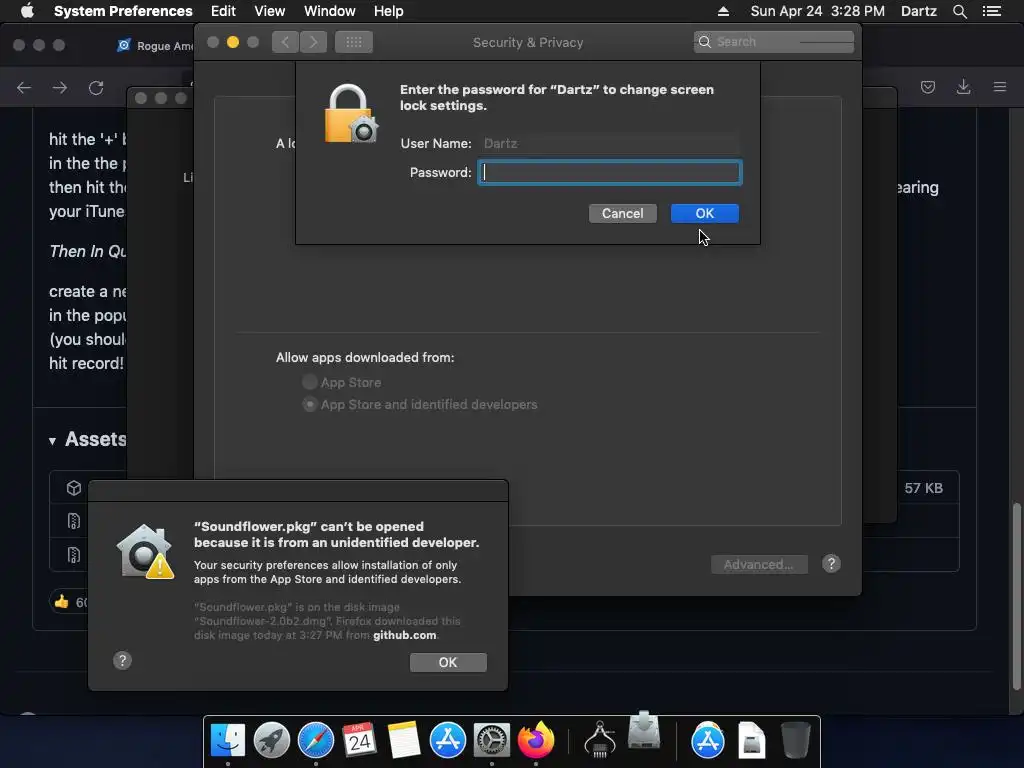Open Notification Center list icon
The image size is (1024, 768).
[991, 11]
